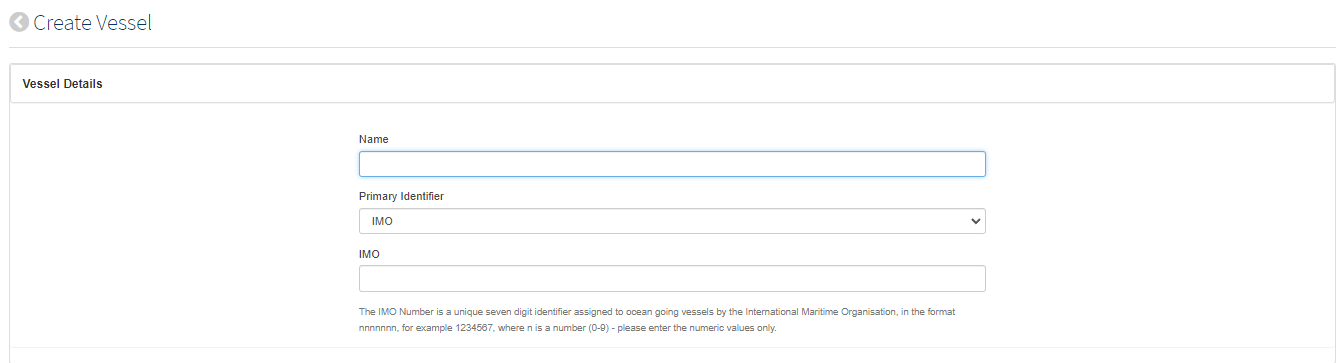1341x363 pixels.
Task: Click the Primary Identifier label
Action: click(401, 196)
